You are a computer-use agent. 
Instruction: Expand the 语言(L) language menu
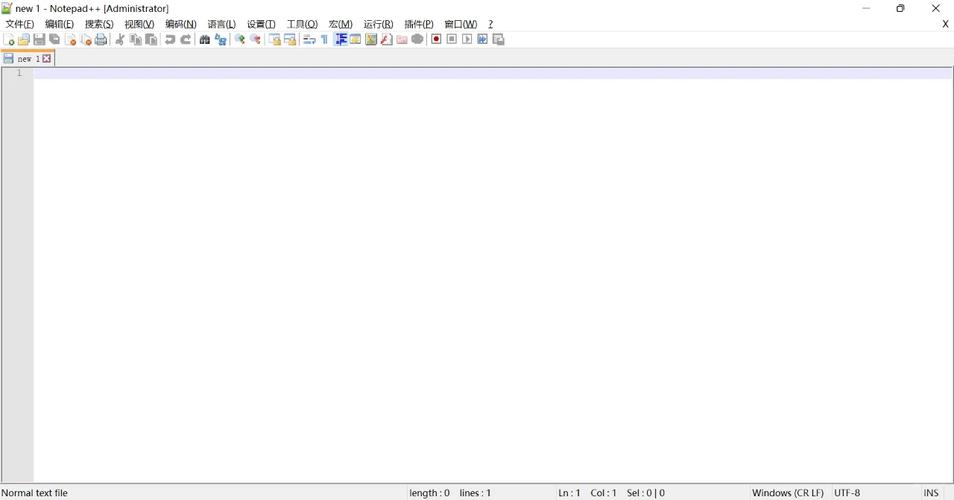[x=221, y=24]
